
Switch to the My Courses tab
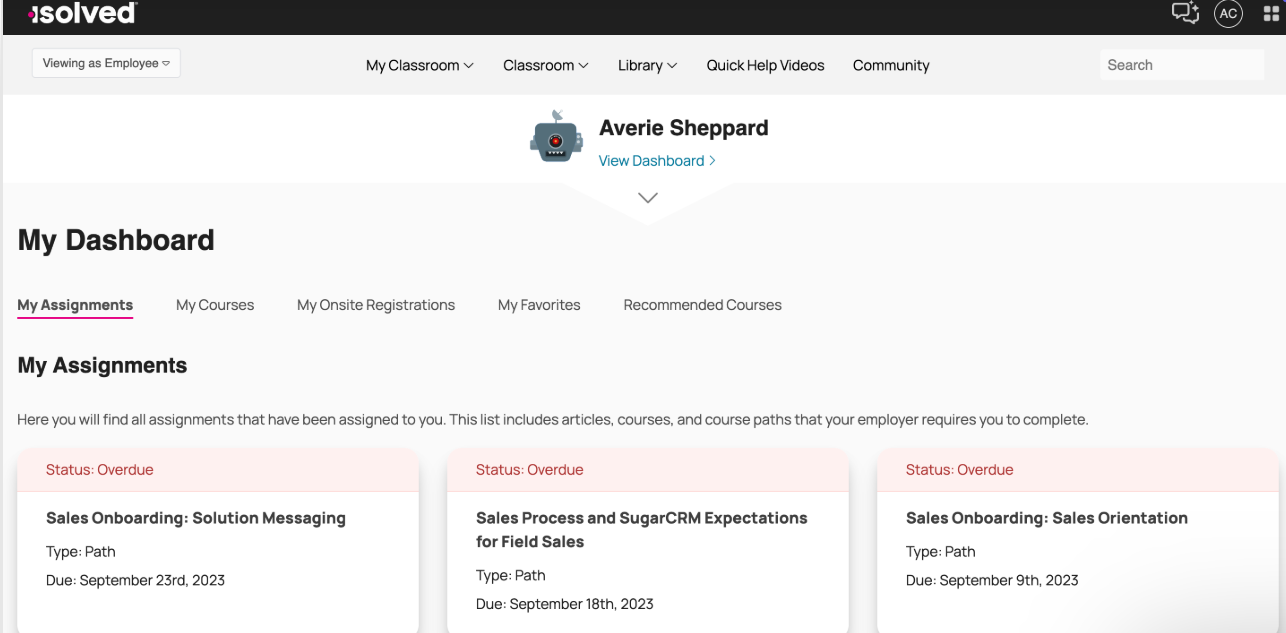tap(214, 305)
